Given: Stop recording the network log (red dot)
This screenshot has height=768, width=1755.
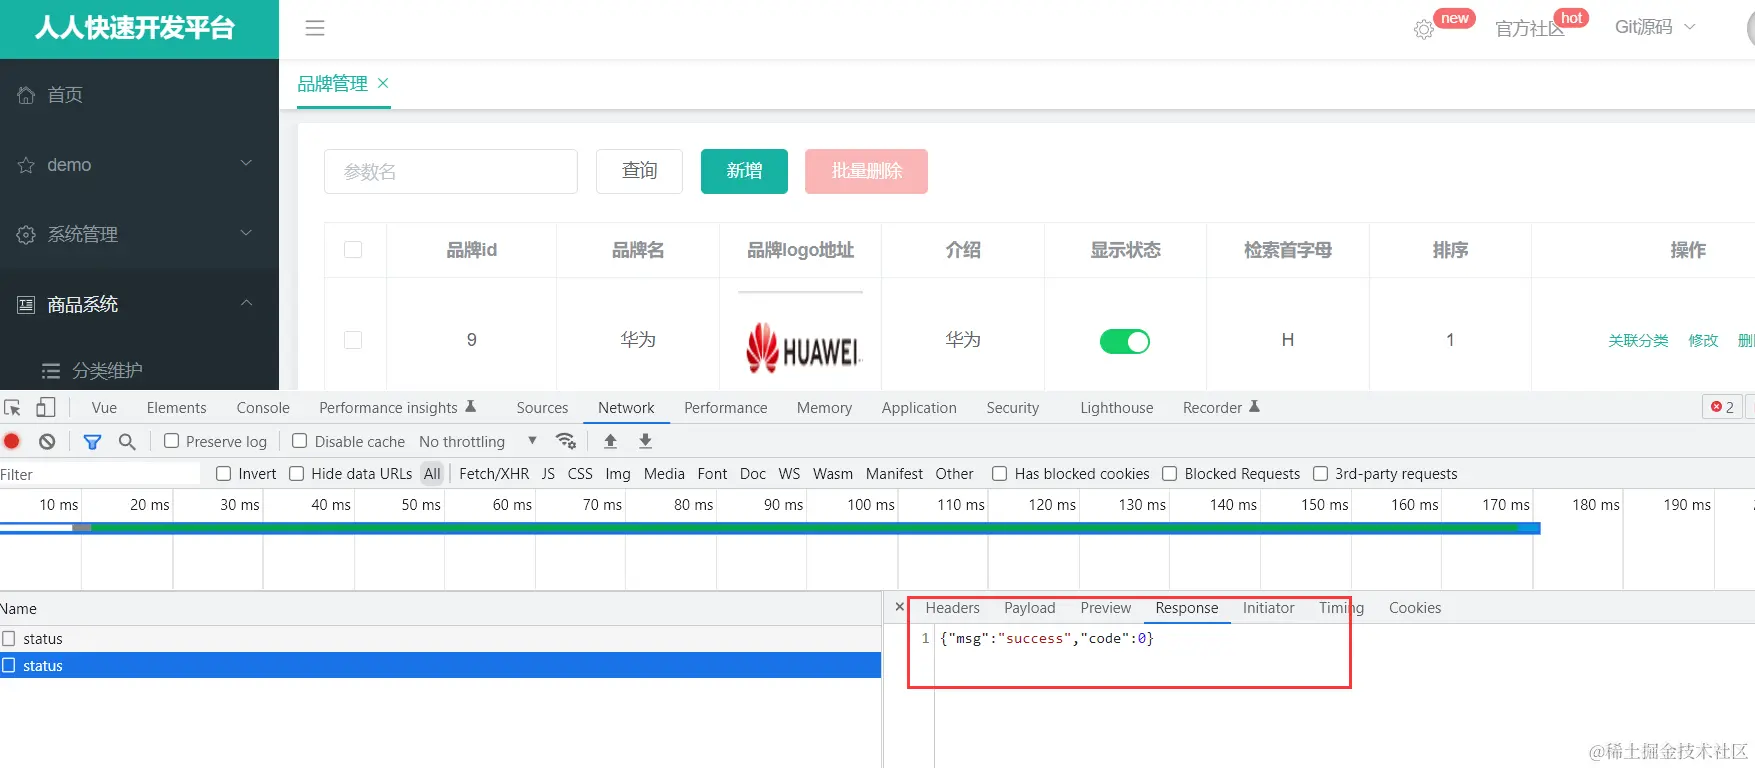Looking at the screenshot, I should (12, 441).
